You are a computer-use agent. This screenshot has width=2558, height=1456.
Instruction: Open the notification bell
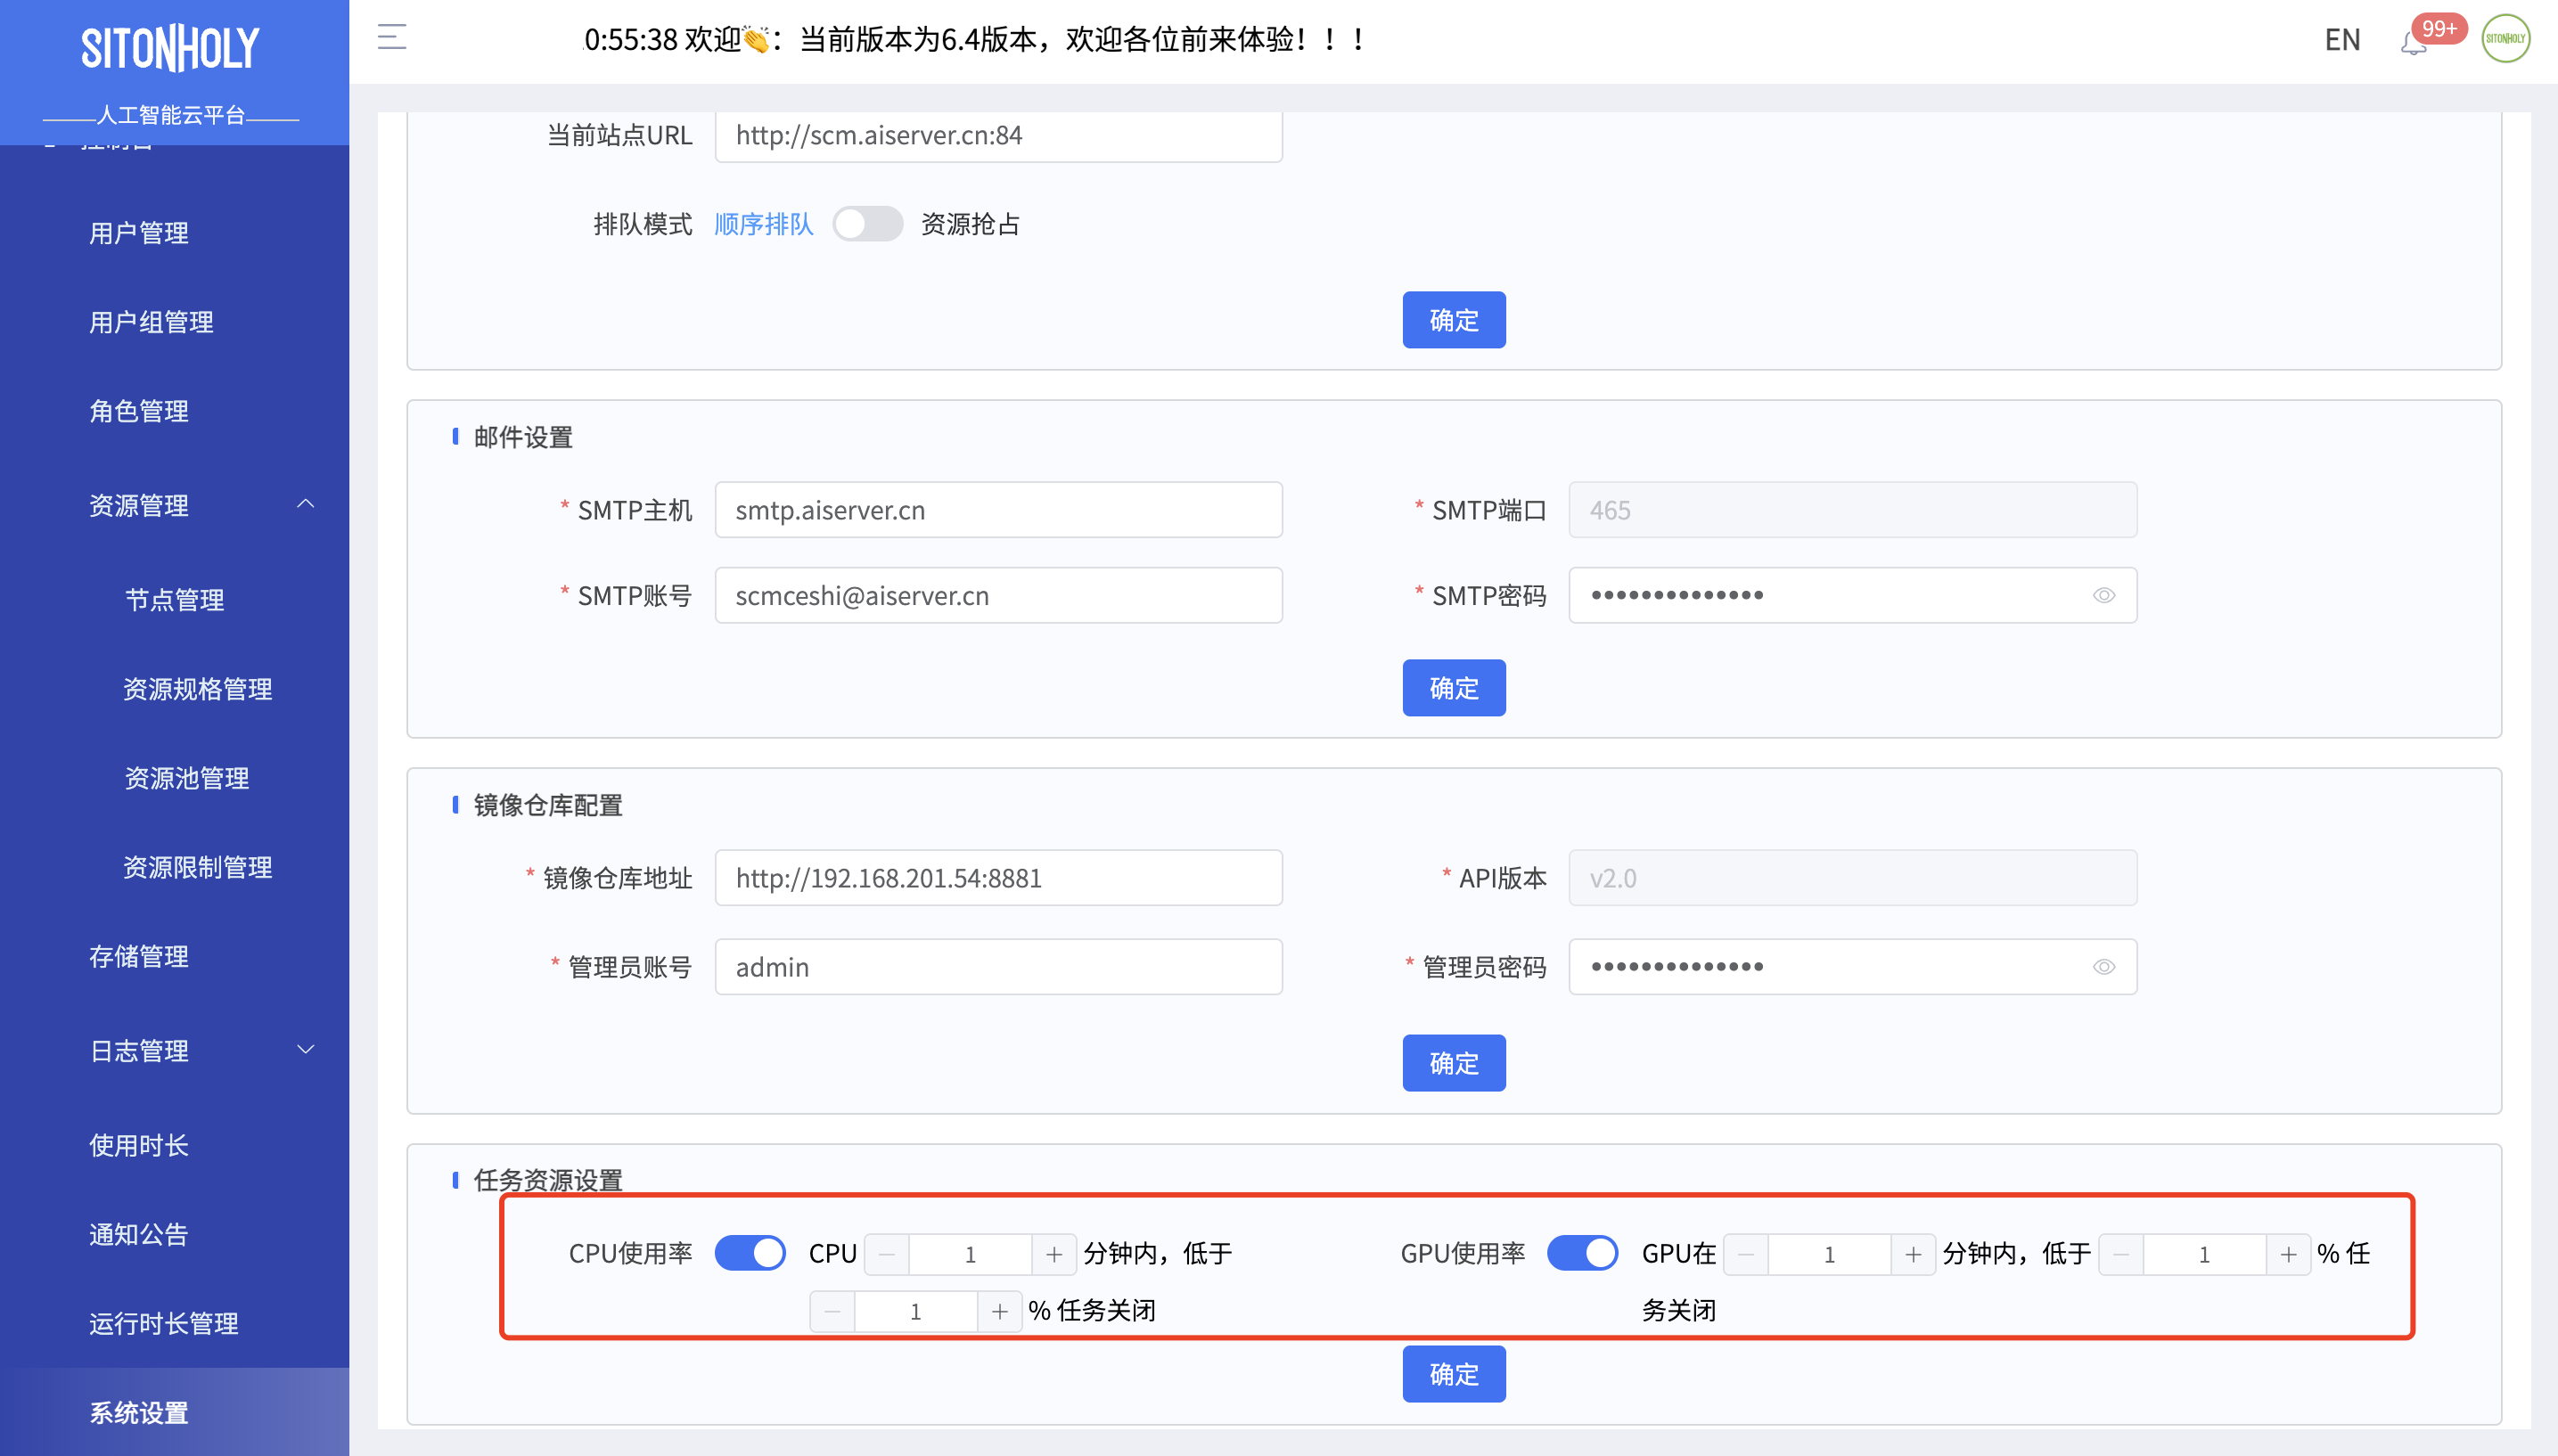pos(2413,42)
